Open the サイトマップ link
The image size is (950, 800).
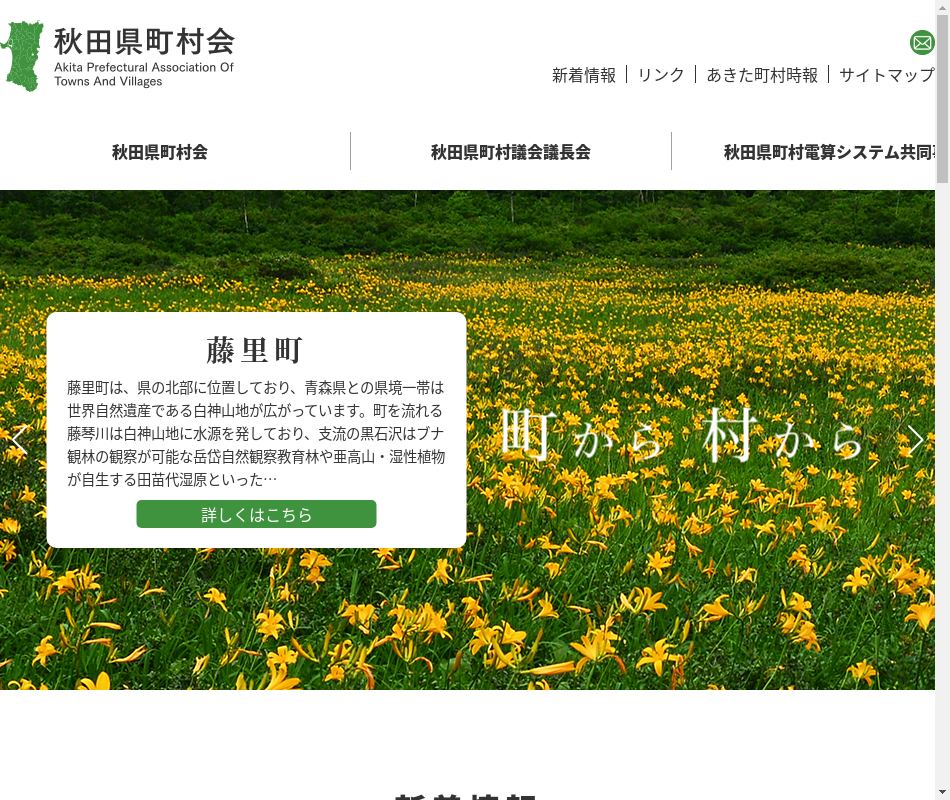click(886, 75)
